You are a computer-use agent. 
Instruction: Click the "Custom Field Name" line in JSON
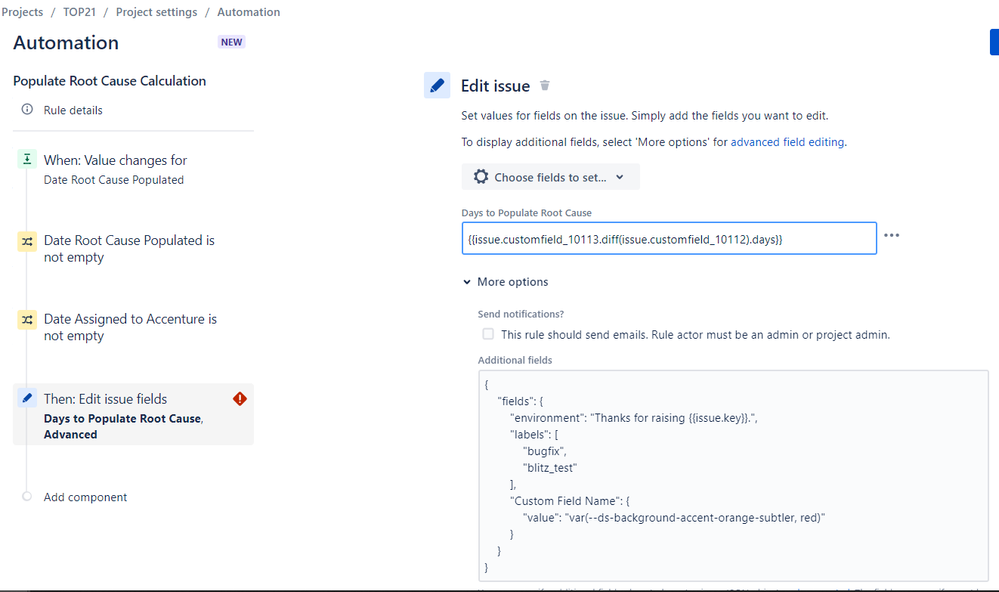[x=570, y=501]
